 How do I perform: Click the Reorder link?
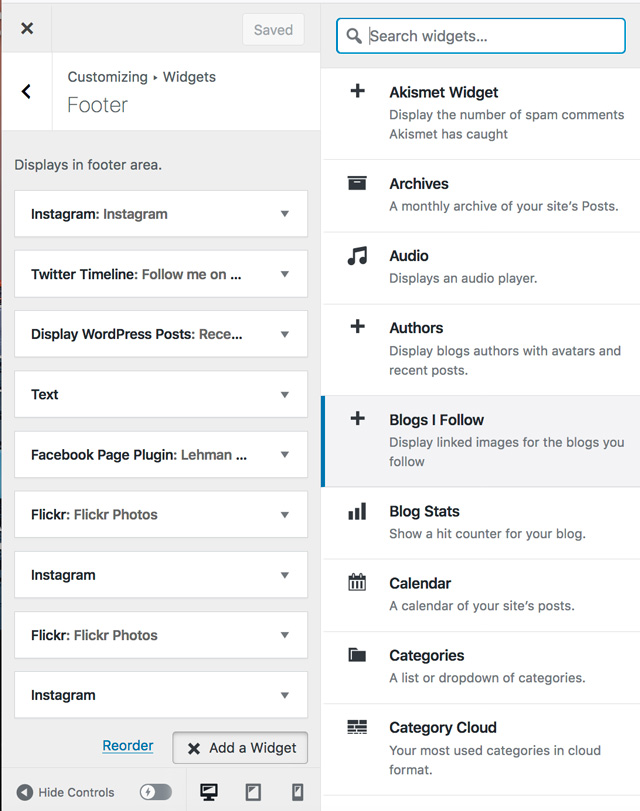coord(128,746)
